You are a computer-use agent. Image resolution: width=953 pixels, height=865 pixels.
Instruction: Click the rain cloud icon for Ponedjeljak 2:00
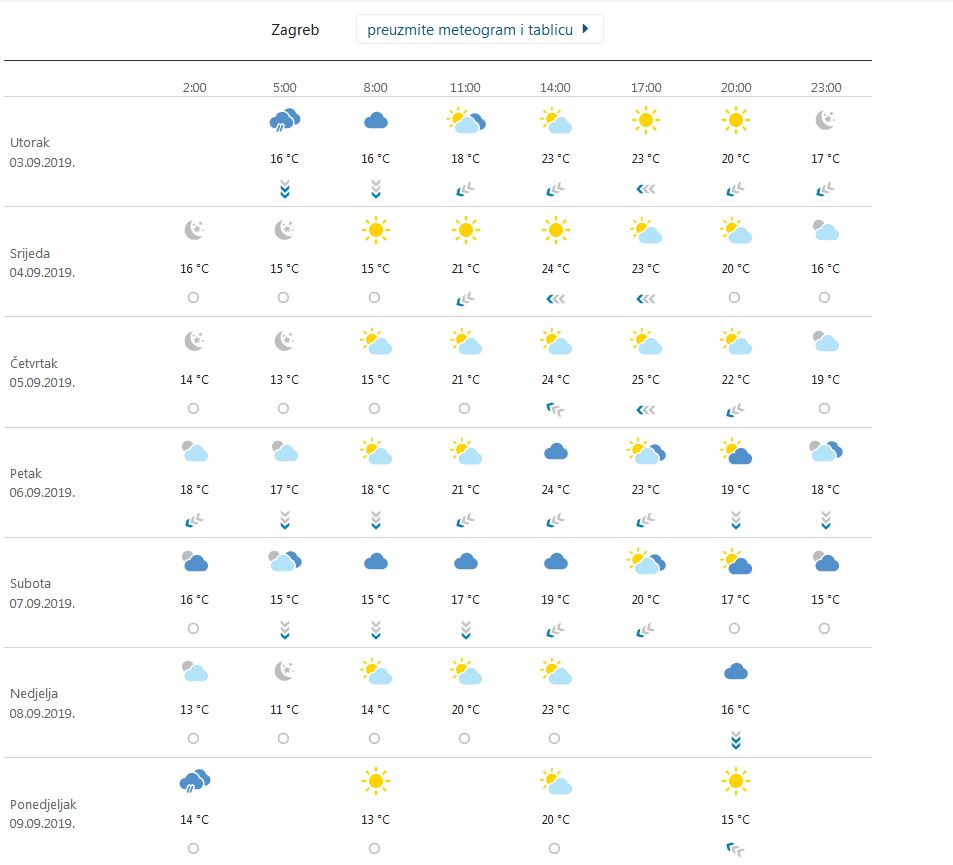tap(194, 781)
